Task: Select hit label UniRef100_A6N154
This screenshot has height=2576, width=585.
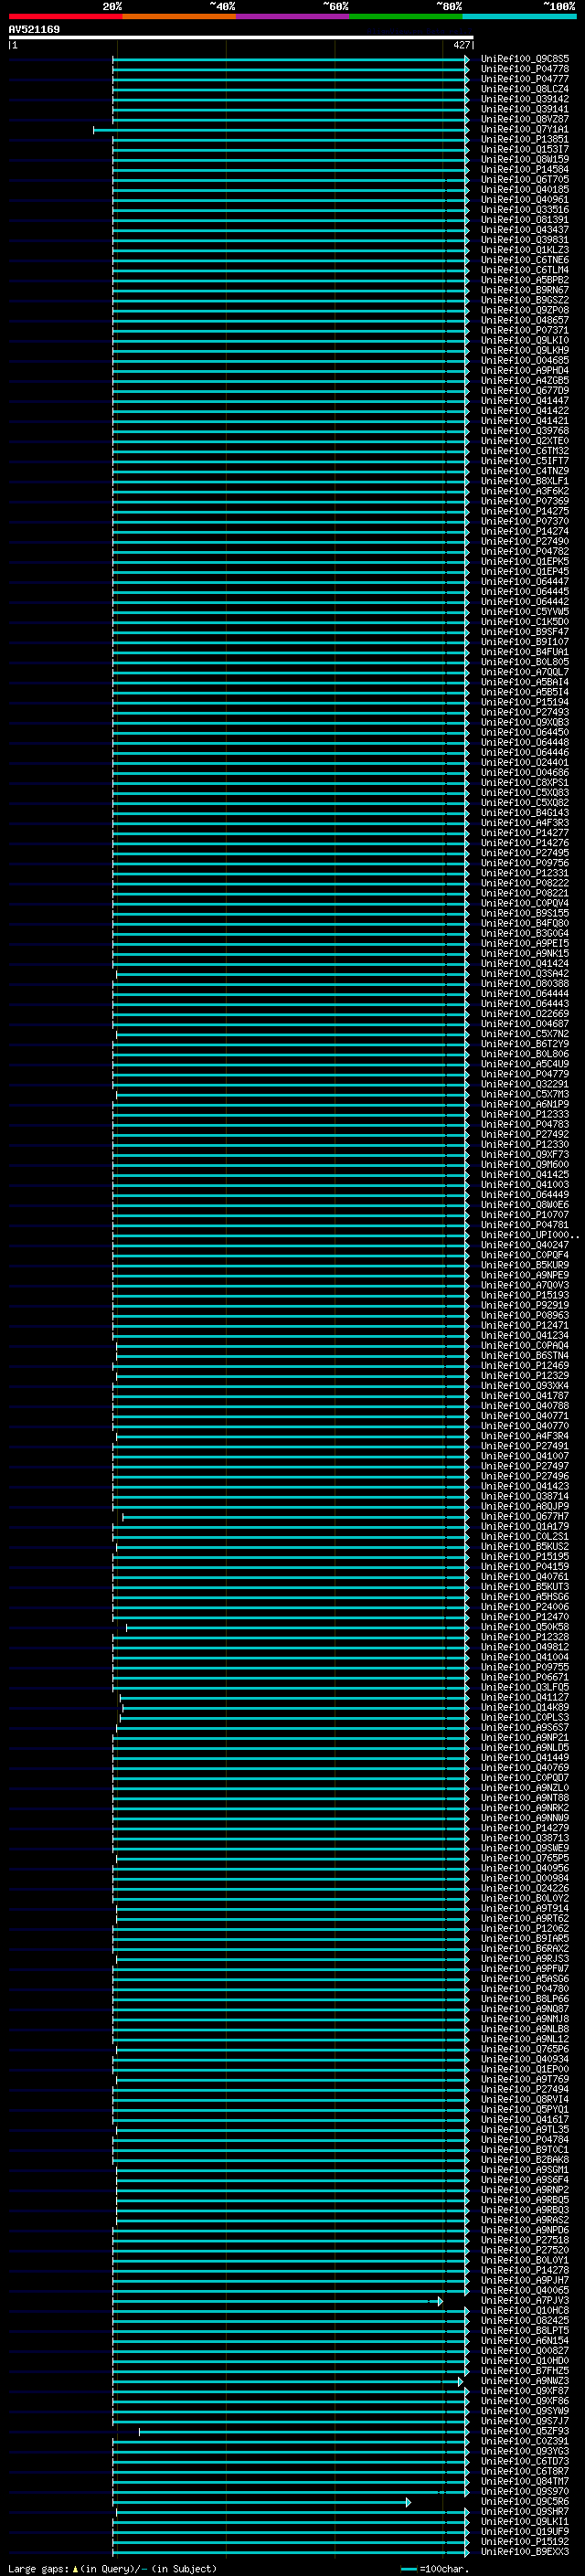Action: coord(525,2340)
